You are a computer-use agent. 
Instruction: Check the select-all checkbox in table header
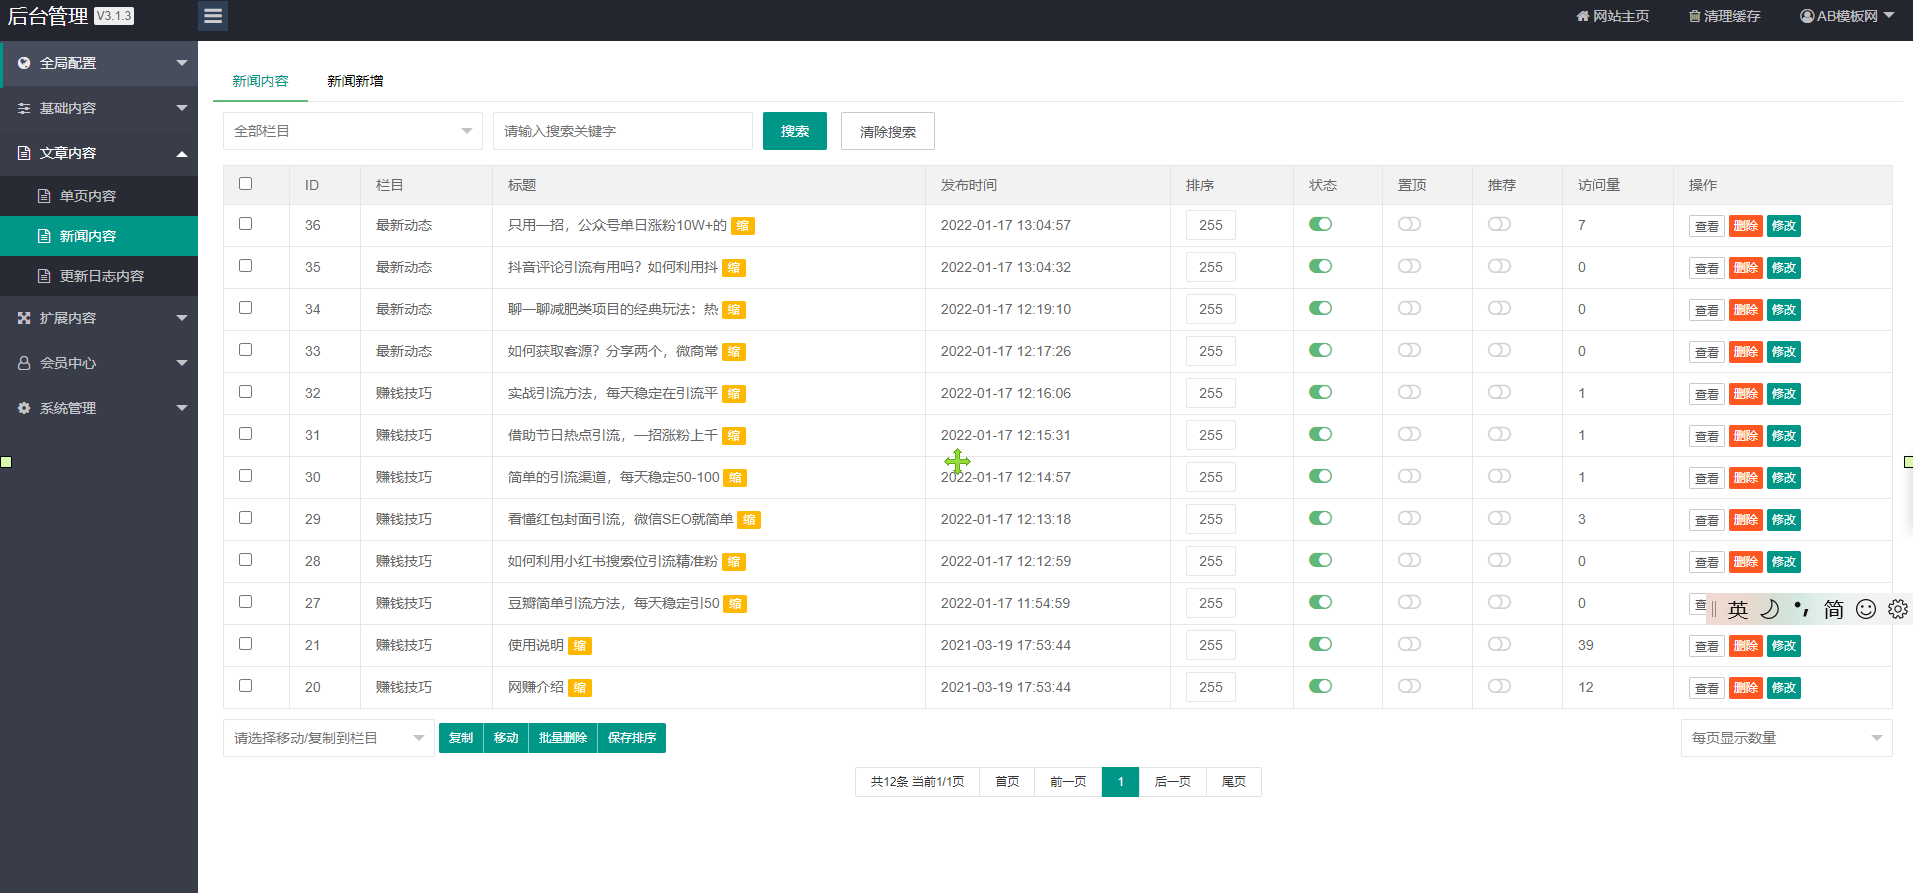(x=246, y=184)
